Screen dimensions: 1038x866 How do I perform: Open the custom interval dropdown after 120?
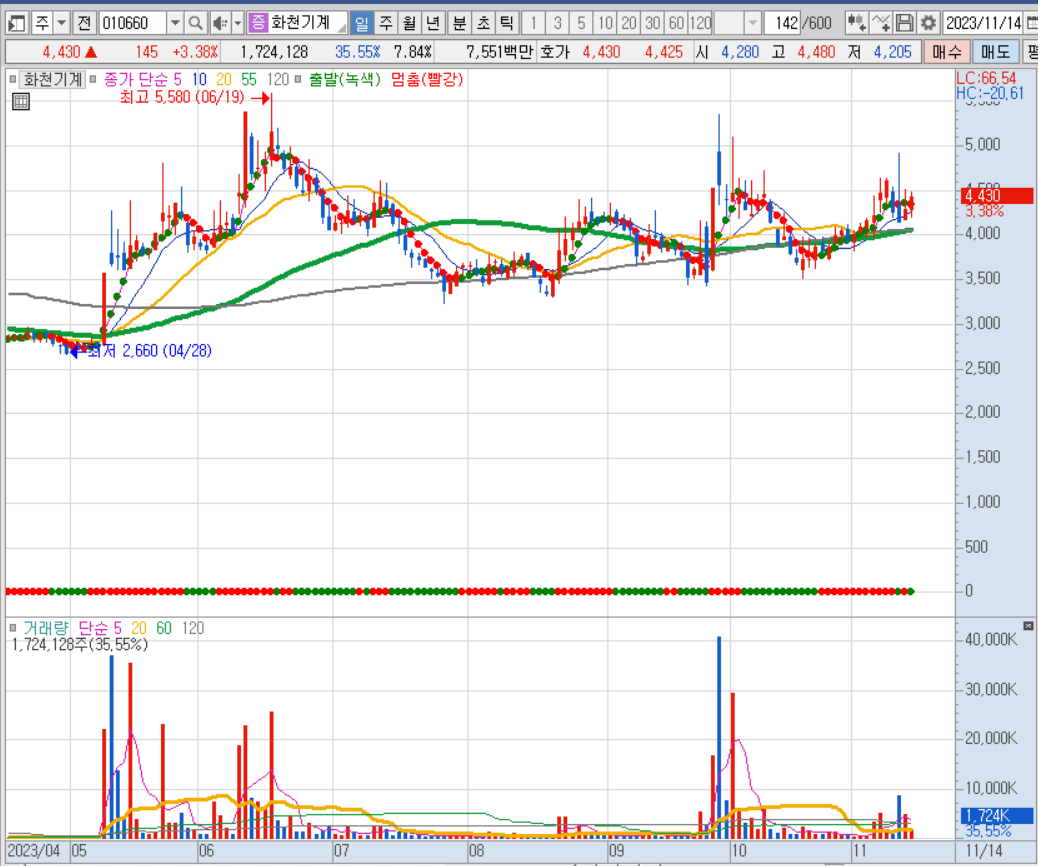point(753,24)
